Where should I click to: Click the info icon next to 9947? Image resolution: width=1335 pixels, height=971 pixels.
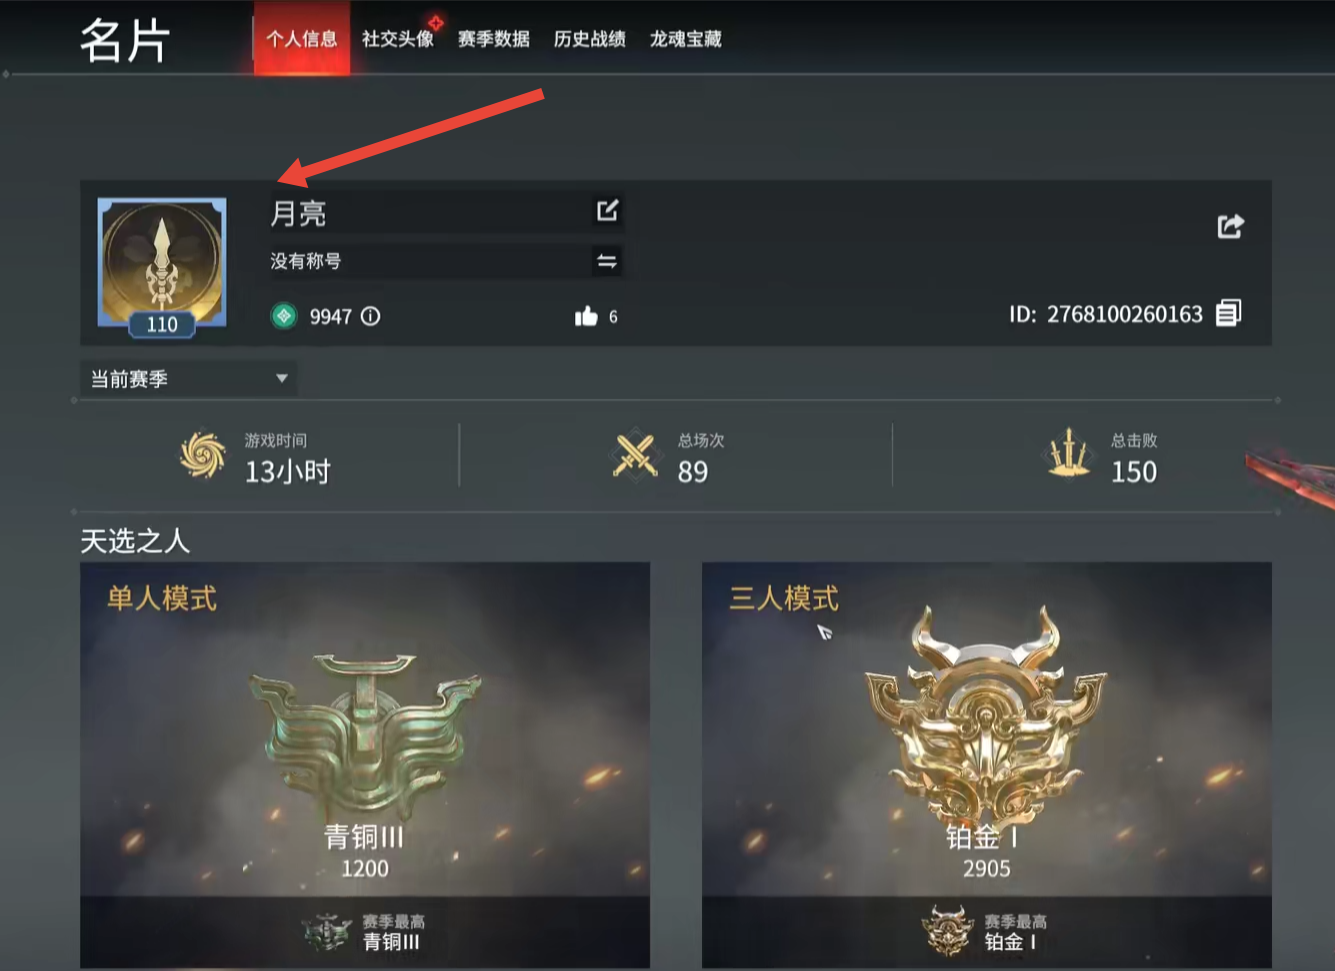pos(370,316)
